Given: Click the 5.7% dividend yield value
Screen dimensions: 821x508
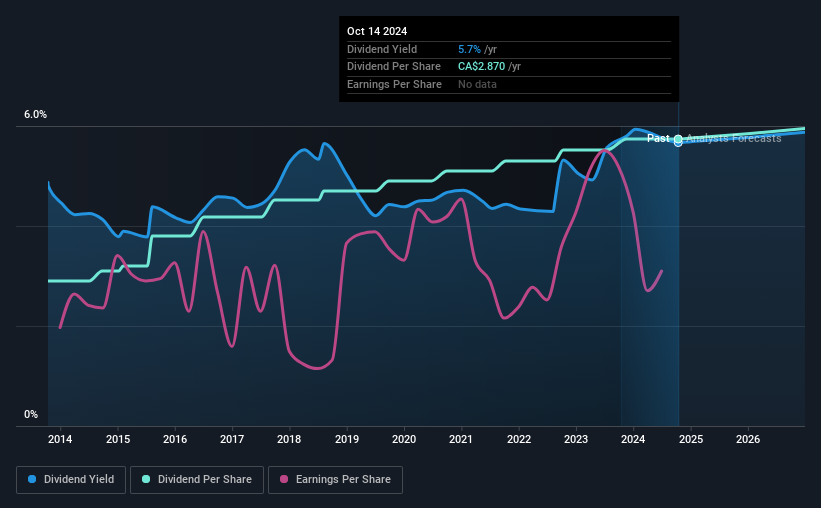Looking at the screenshot, I should point(469,49).
